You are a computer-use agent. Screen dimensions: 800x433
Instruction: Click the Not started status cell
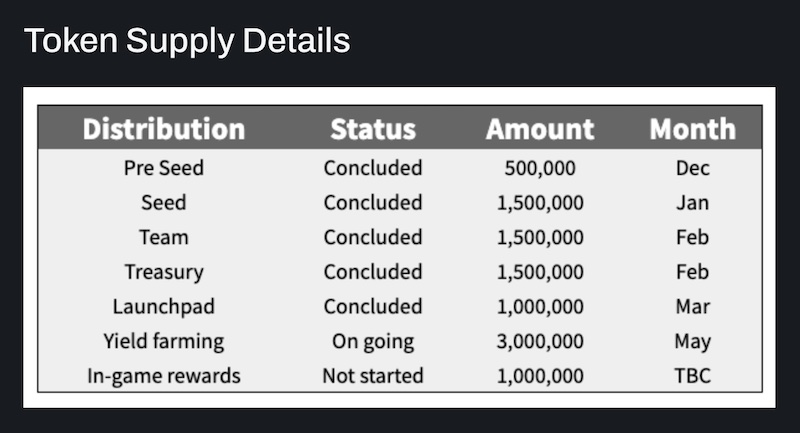373,376
